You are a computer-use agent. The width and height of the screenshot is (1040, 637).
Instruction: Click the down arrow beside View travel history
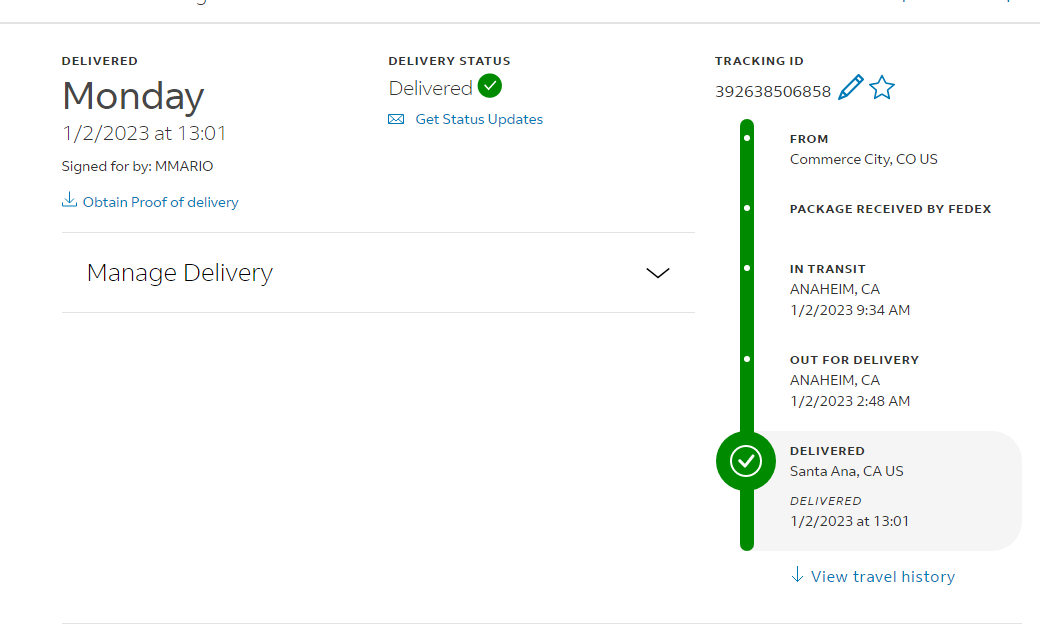click(x=797, y=575)
